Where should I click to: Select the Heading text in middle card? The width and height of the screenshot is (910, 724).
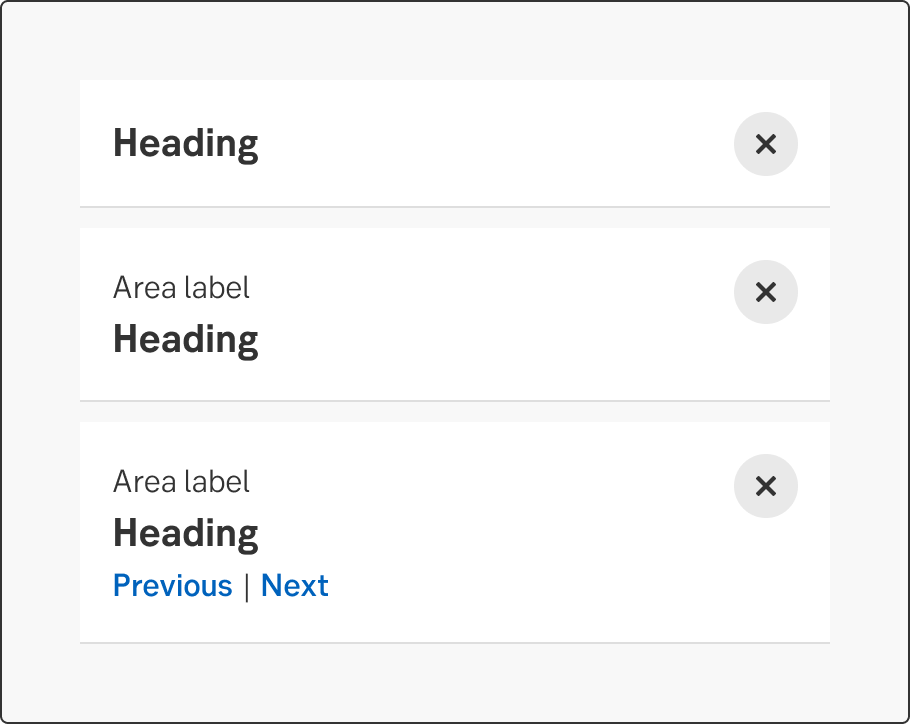(x=185, y=339)
